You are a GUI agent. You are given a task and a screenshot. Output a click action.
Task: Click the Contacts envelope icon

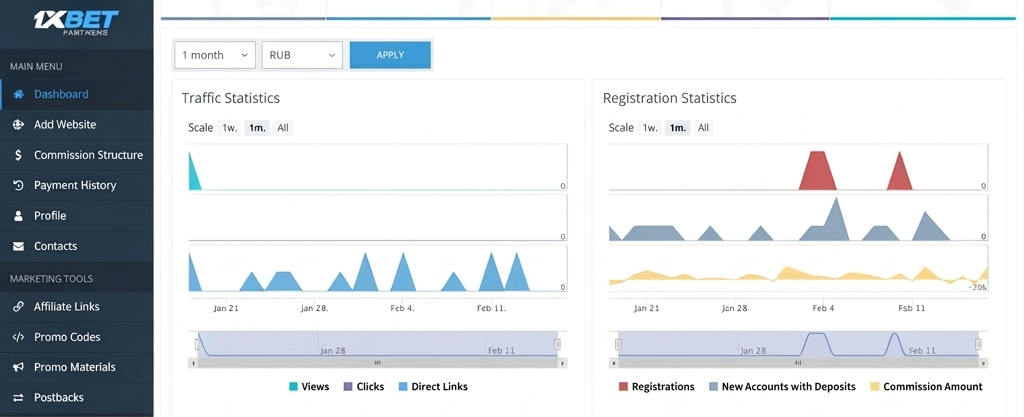click(19, 246)
